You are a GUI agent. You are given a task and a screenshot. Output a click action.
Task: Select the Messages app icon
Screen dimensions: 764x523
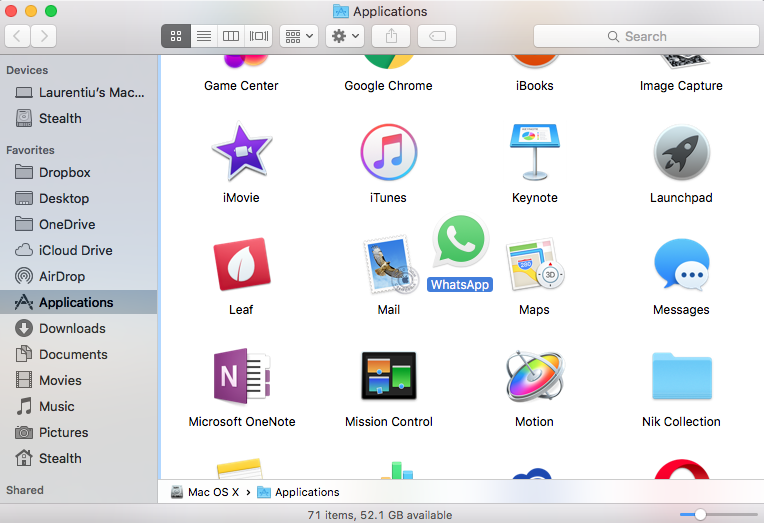[x=681, y=265]
